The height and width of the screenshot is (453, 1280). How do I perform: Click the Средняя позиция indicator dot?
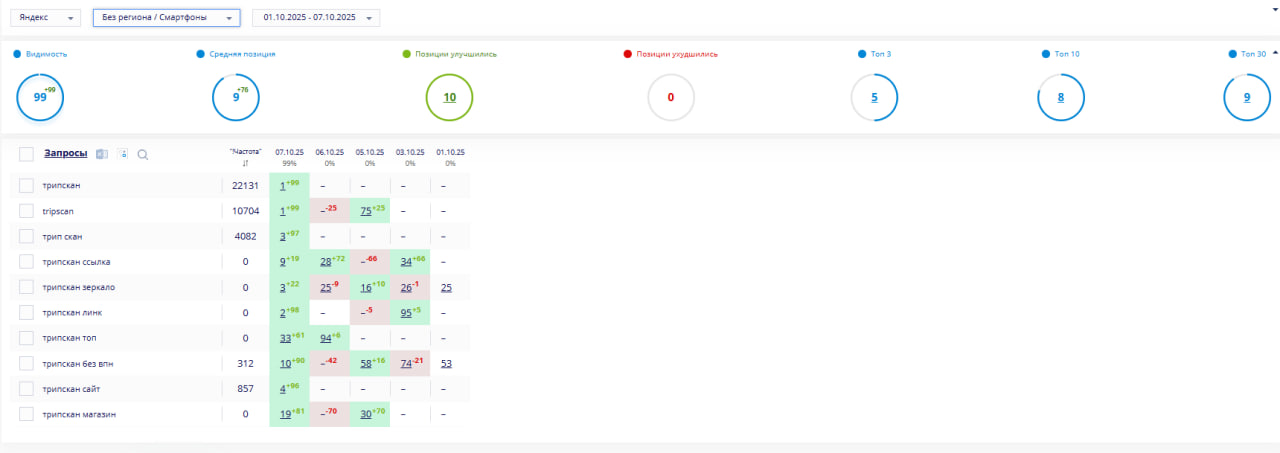pos(201,54)
